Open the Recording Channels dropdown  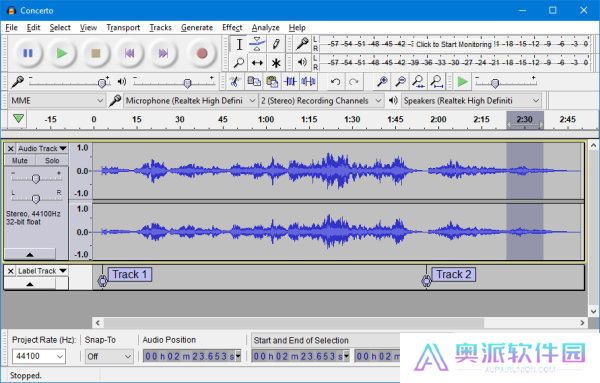pos(321,101)
